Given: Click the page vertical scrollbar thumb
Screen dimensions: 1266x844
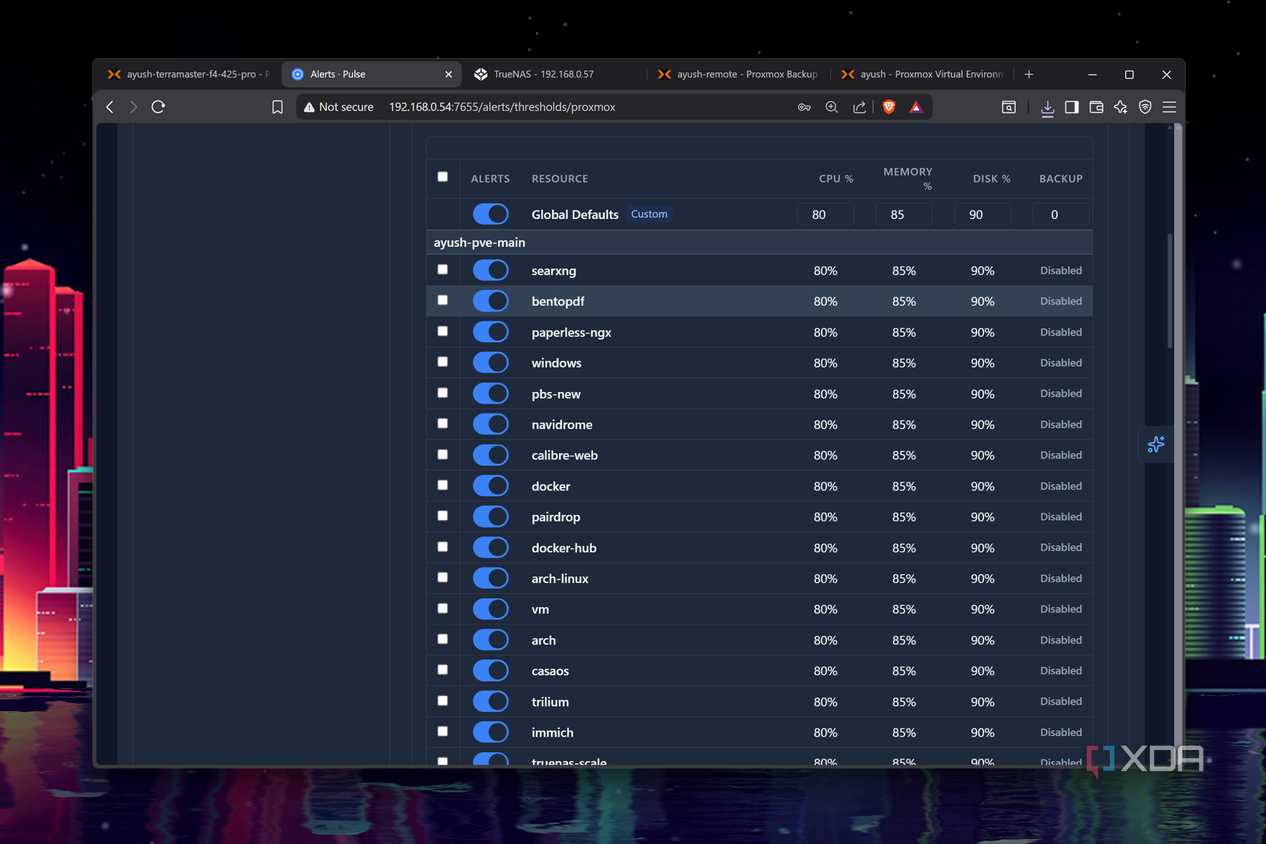Looking at the screenshot, I should tap(1170, 292).
